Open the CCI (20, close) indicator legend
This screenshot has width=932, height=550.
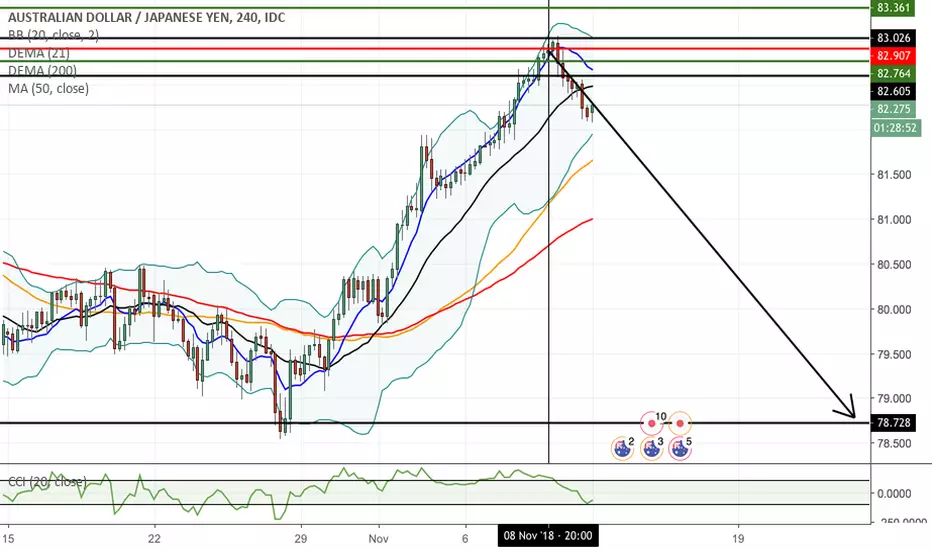point(47,481)
